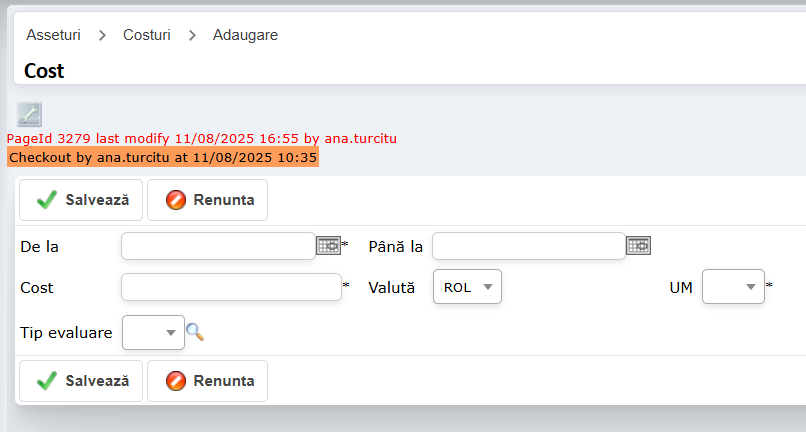Click the red cancel icon on the bottom Renunta button
Image resolution: width=806 pixels, height=432 pixels.
[x=176, y=381]
